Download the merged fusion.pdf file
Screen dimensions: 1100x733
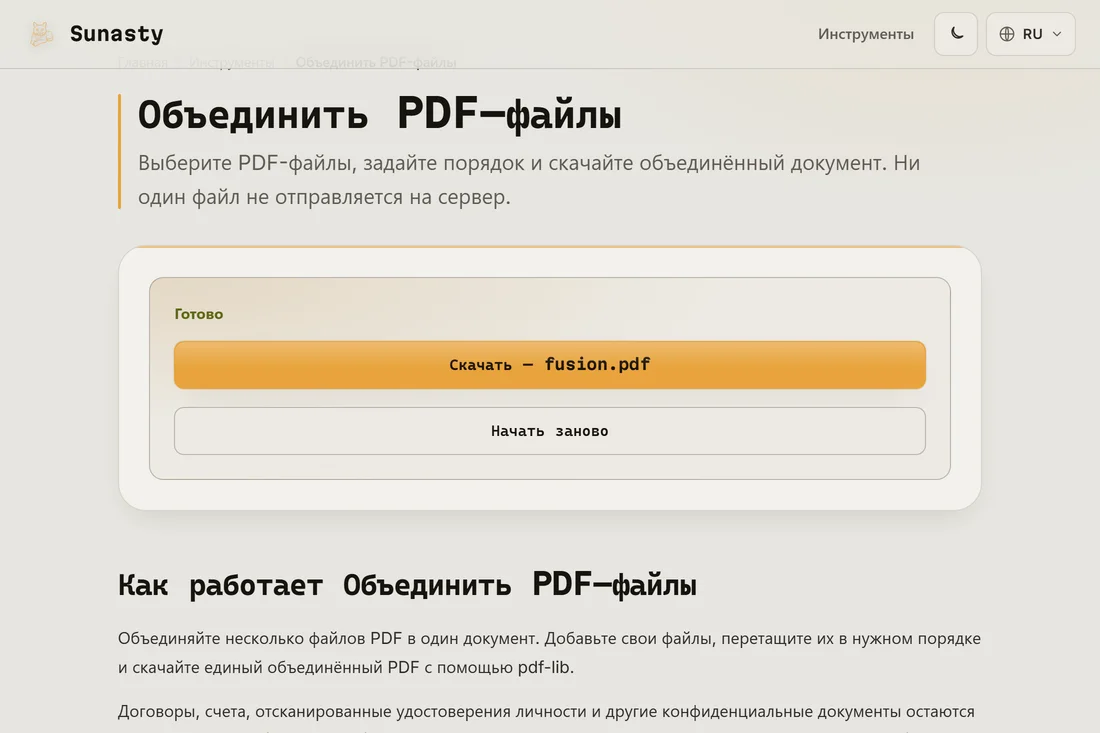[x=549, y=365]
